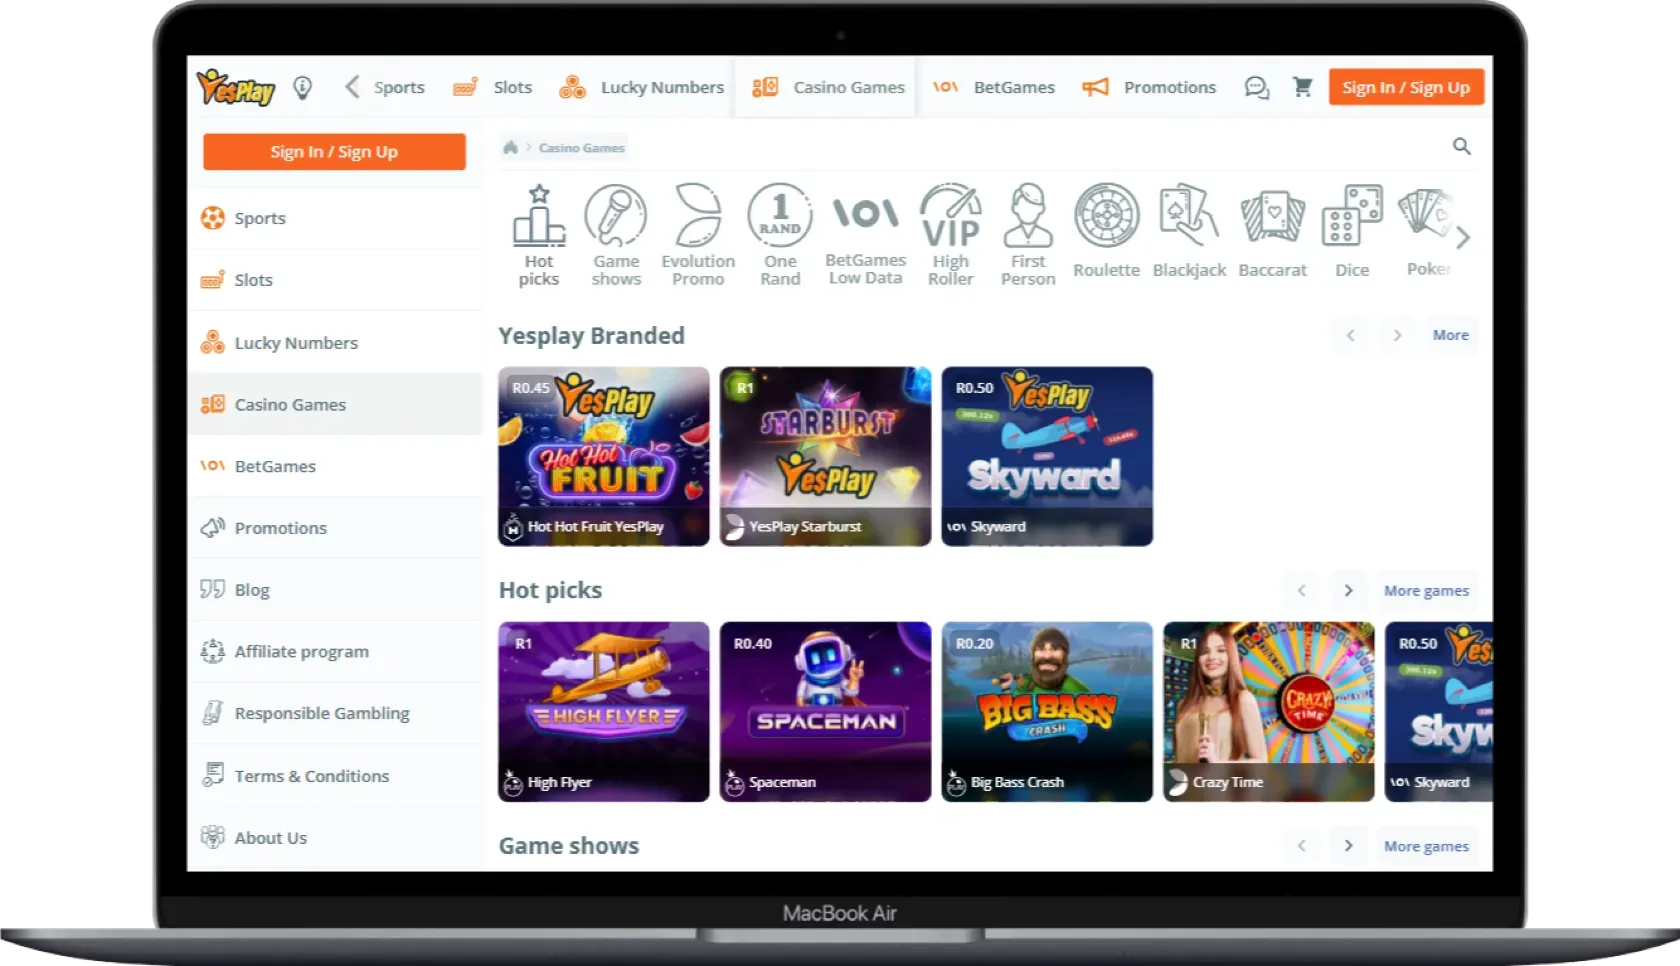Click the top navigation back chevron
The image size is (1680, 966).
(x=352, y=87)
